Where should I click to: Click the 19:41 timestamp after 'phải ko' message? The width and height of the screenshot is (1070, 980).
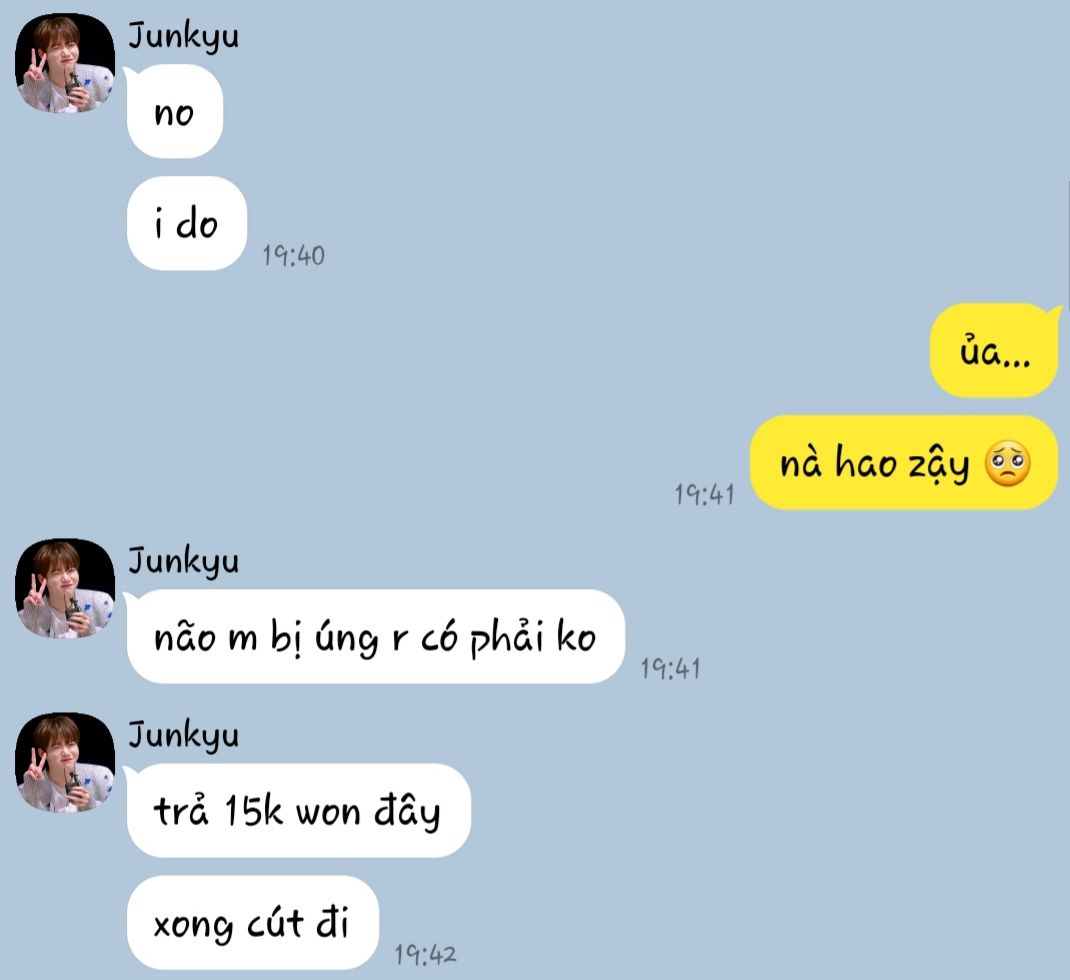coord(670,669)
